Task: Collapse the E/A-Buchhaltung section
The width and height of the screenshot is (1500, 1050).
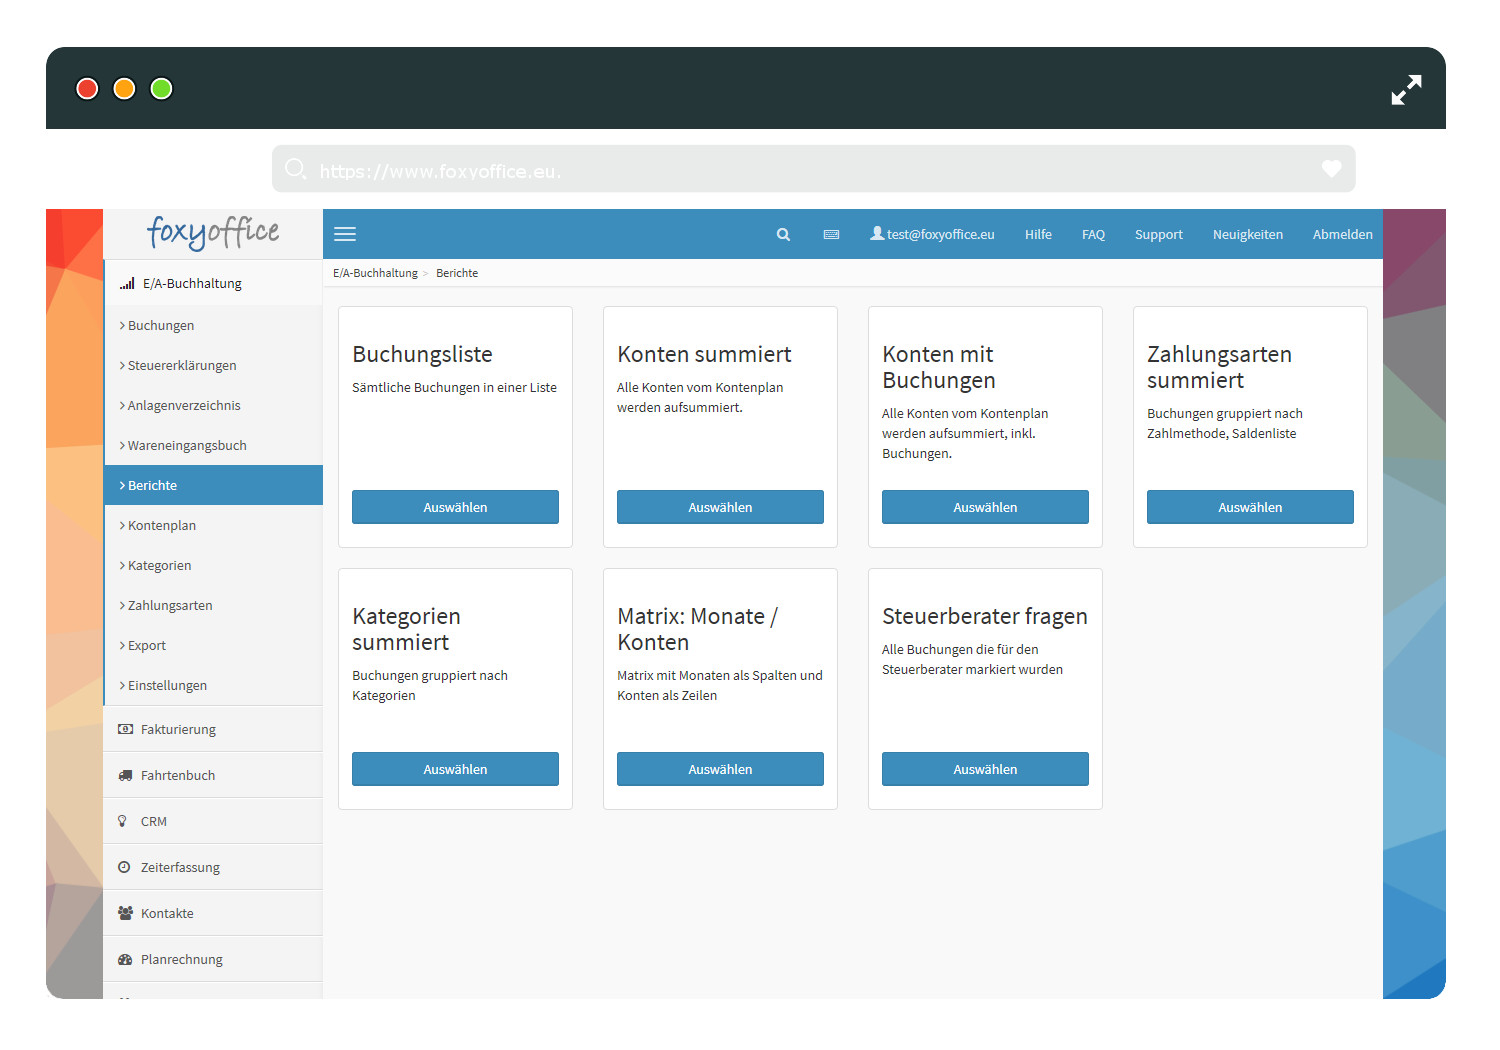Action: 191,283
